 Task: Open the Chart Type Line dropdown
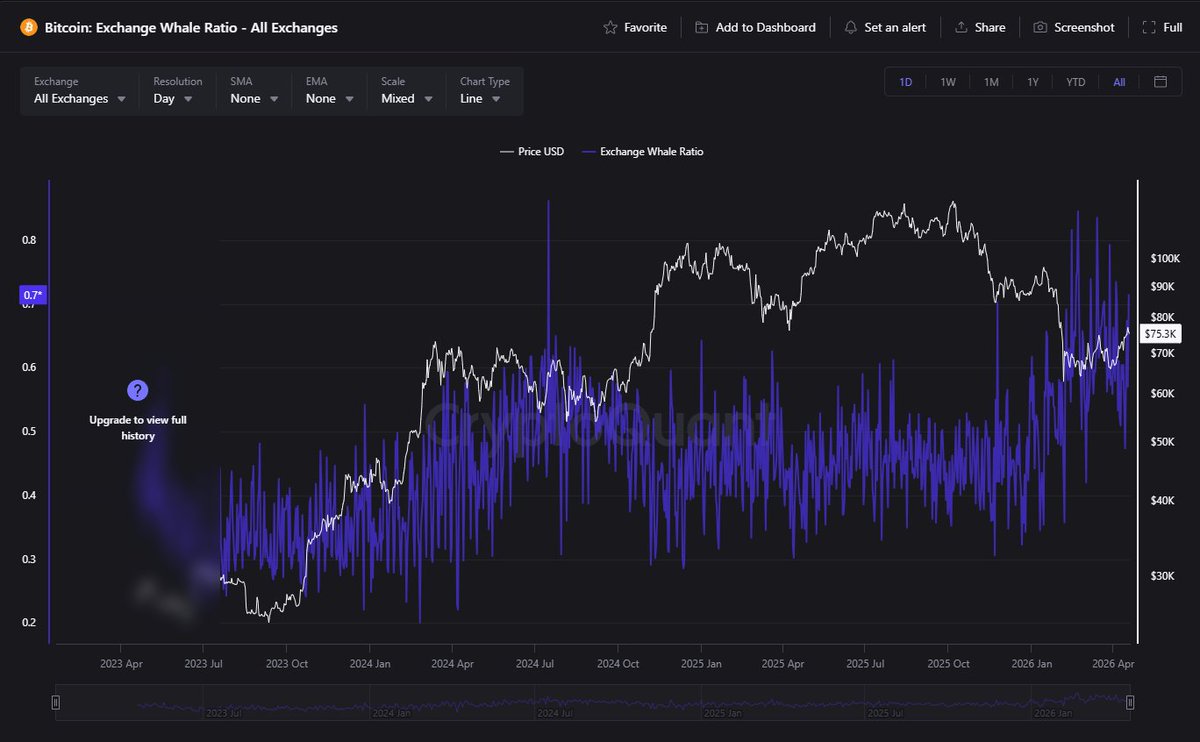(484, 91)
